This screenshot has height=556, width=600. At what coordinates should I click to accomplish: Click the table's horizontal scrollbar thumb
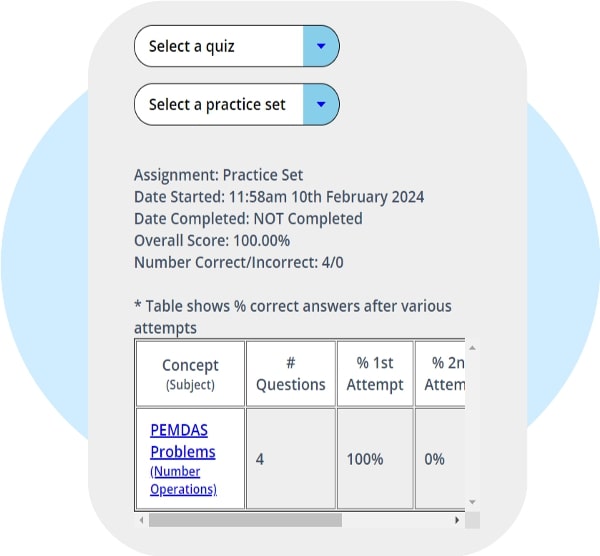pos(245,520)
